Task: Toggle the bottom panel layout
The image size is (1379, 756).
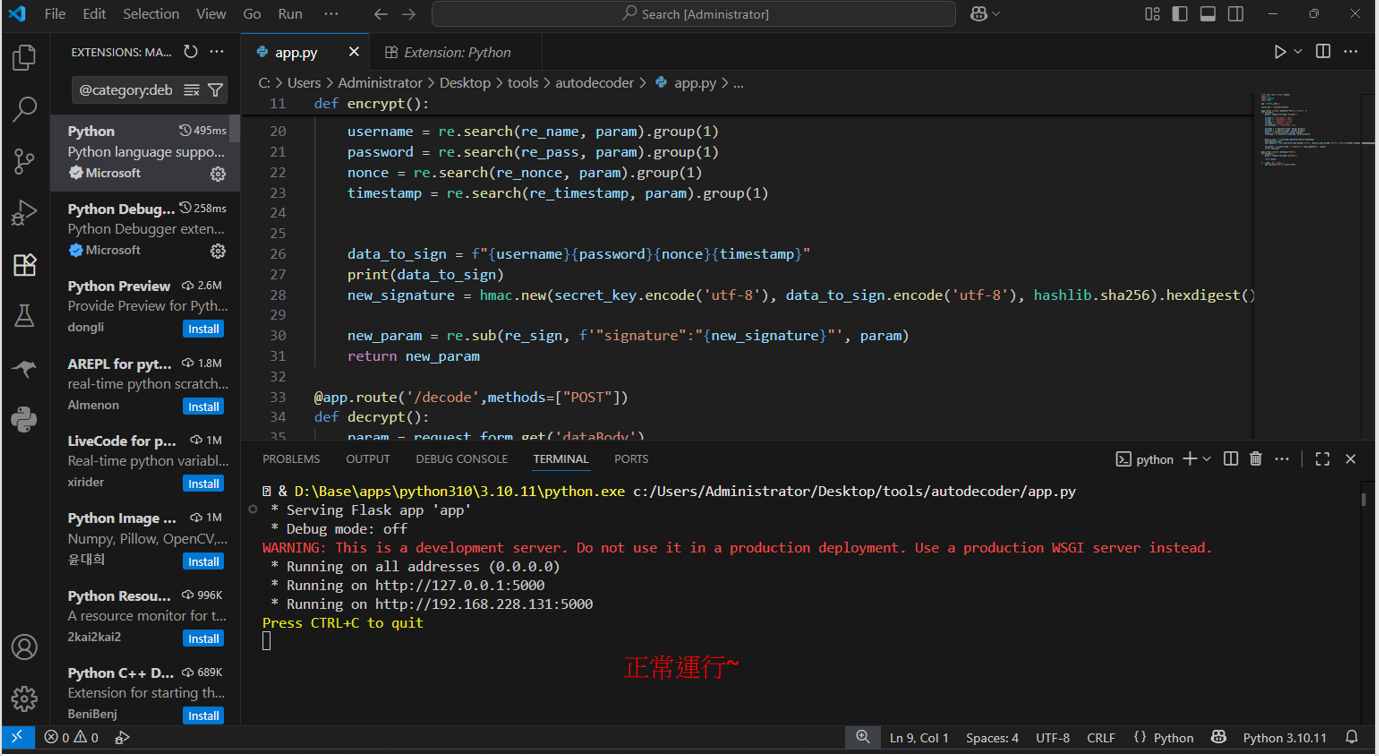Action: [1208, 14]
